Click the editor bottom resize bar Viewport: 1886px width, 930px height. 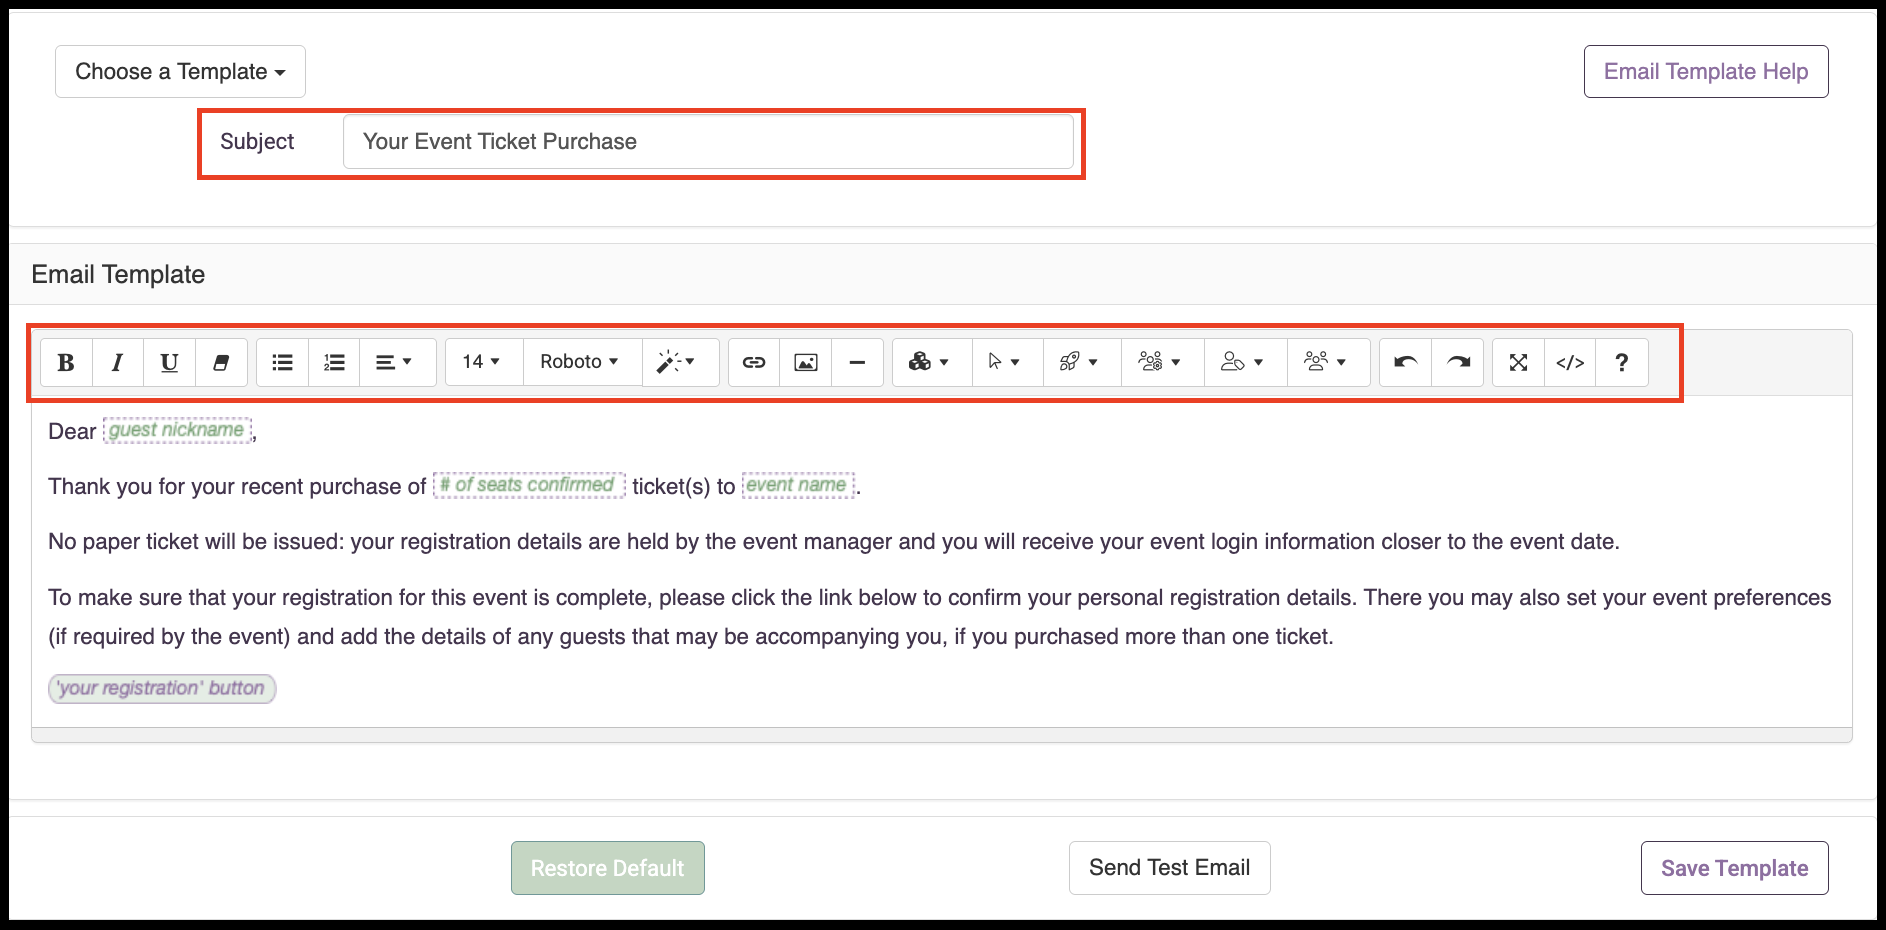942,735
